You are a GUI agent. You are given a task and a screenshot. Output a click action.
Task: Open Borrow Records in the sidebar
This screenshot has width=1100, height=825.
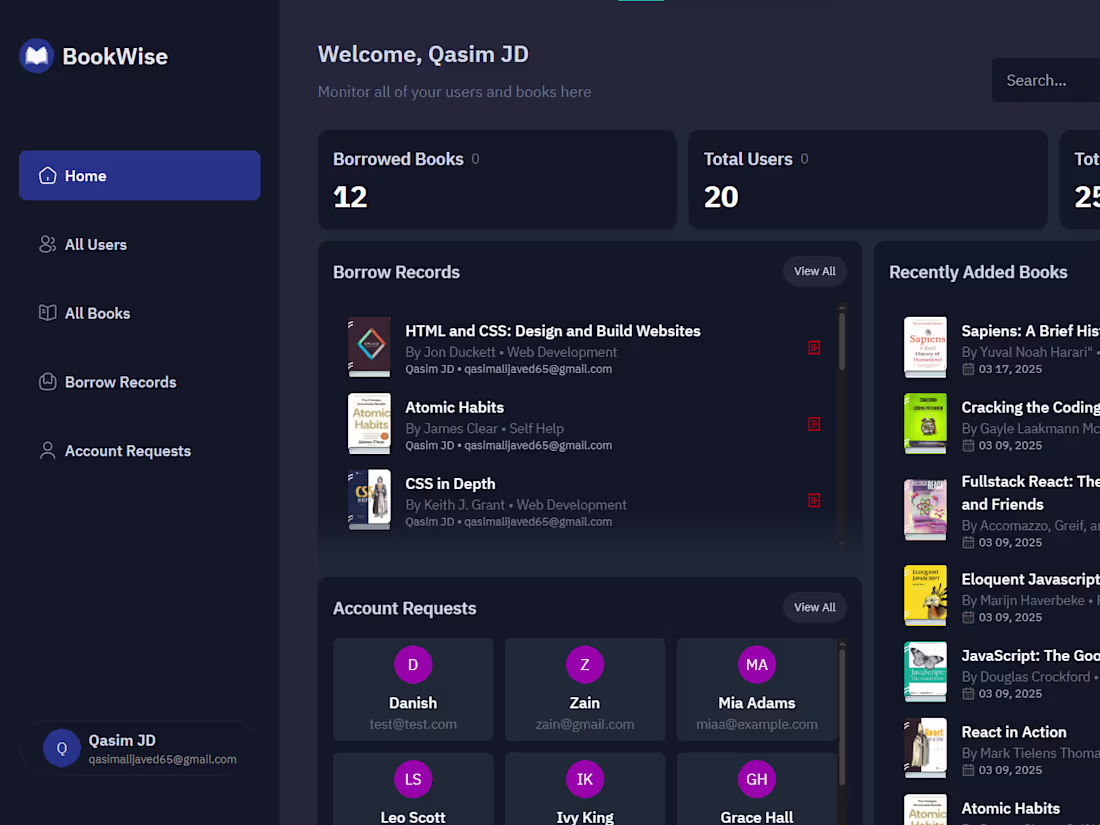tap(140, 382)
